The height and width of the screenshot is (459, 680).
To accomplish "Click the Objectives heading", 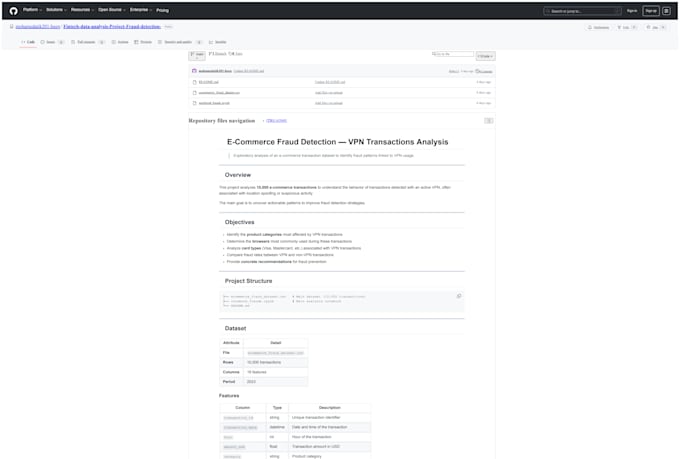I will coord(239,222).
